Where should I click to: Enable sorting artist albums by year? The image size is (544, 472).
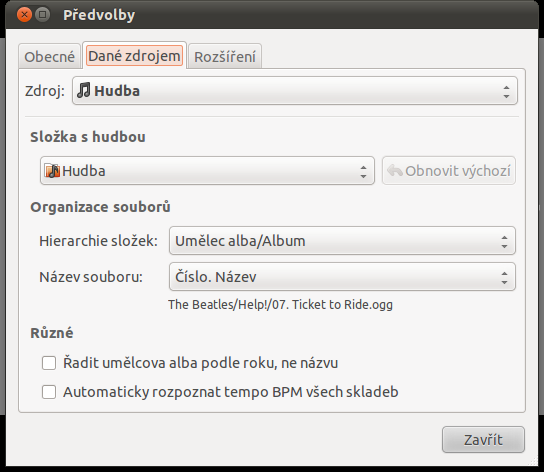[49, 363]
